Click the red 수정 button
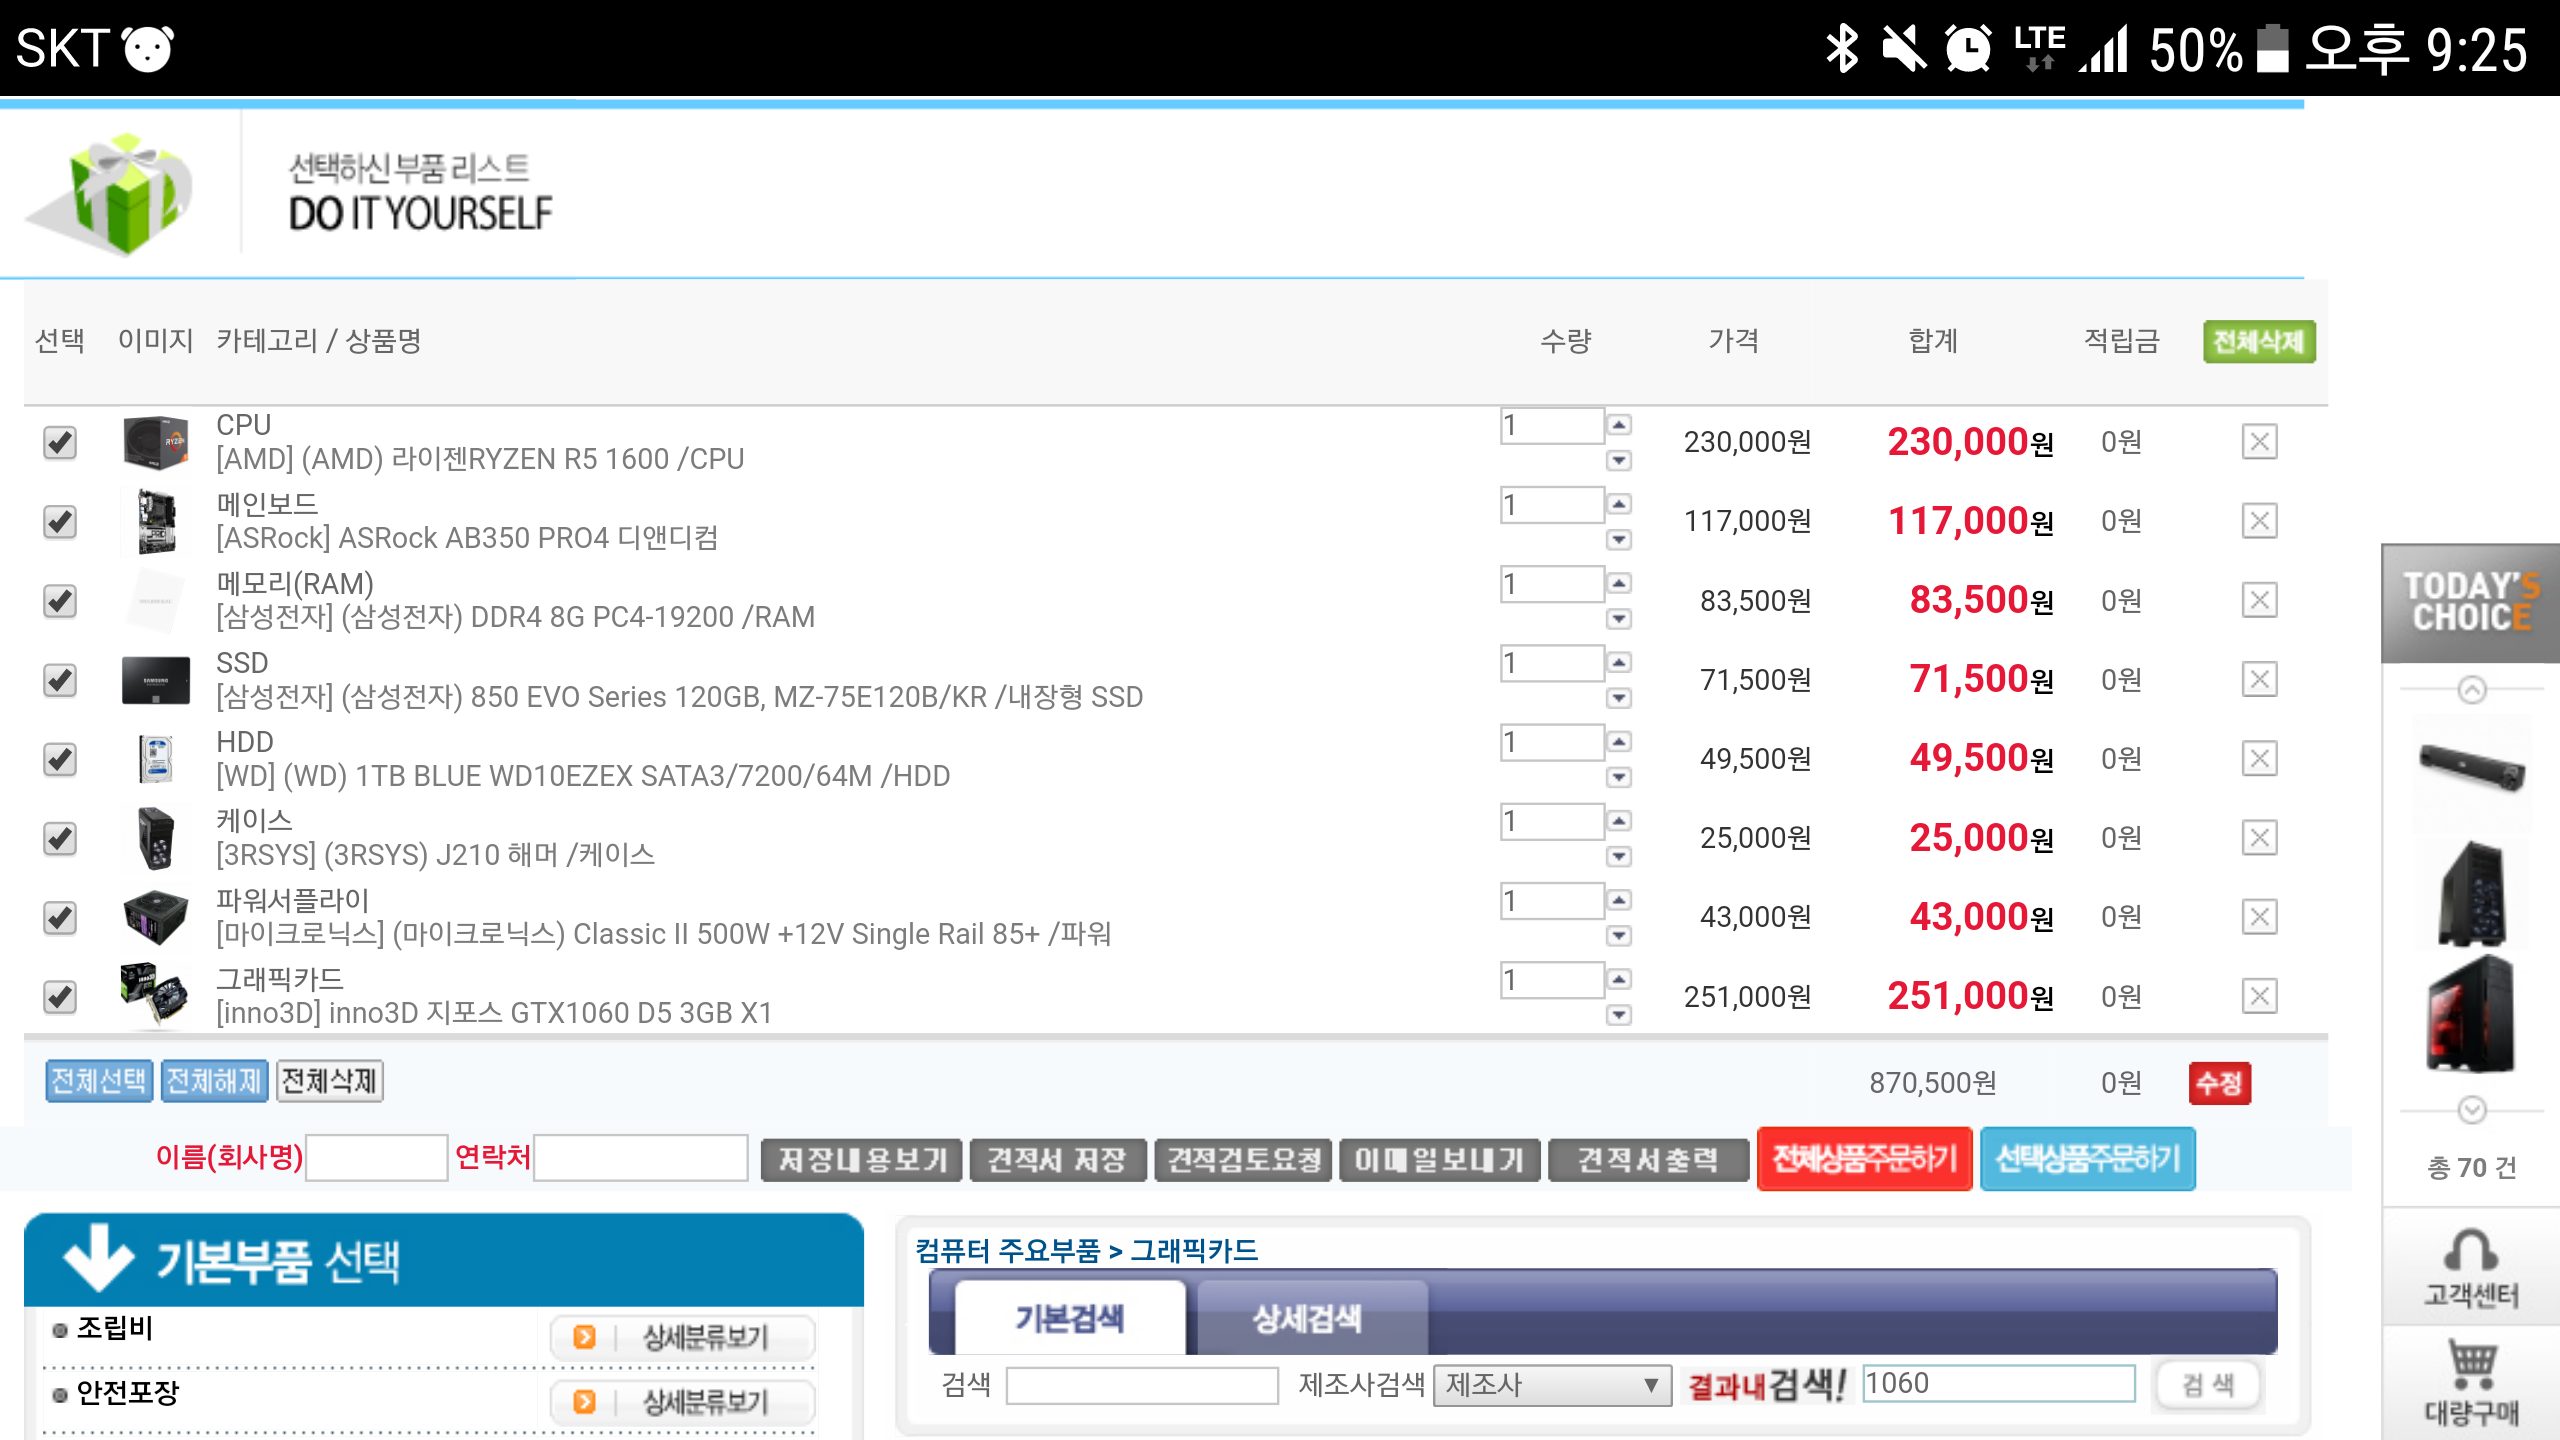Image resolution: width=2560 pixels, height=1440 pixels. (x=2220, y=1083)
